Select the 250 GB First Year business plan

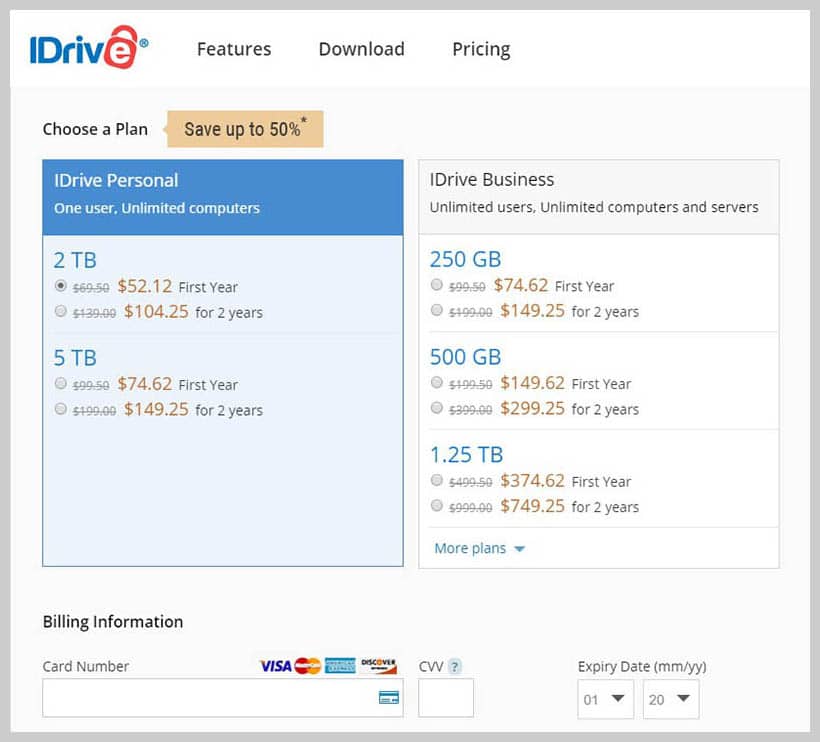[x=437, y=285]
